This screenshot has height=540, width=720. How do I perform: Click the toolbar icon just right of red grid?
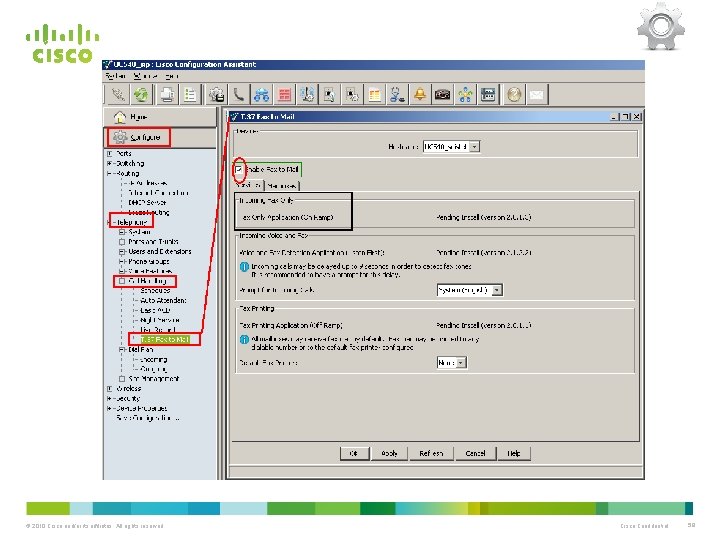[307, 95]
